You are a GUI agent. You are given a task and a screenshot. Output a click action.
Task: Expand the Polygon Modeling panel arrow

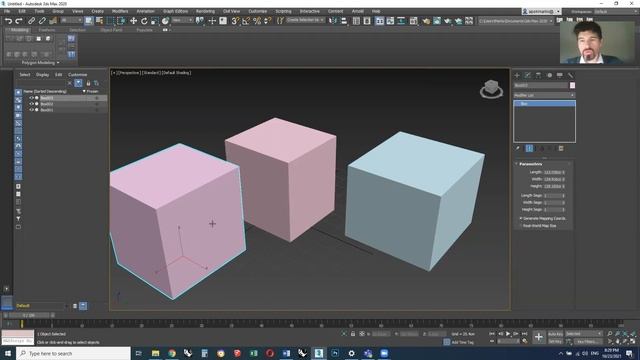pyautogui.click(x=58, y=63)
